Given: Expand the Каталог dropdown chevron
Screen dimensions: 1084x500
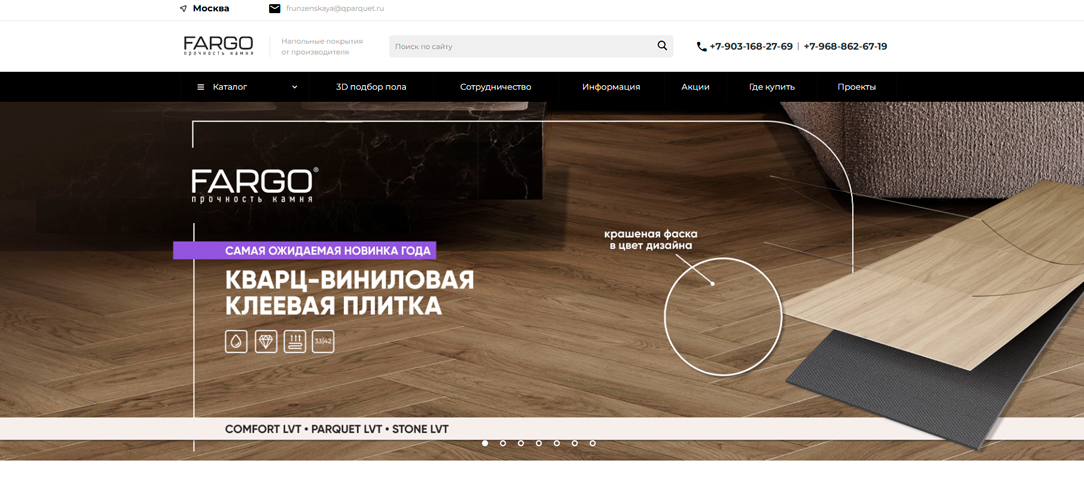Looking at the screenshot, I should pyautogui.click(x=295, y=87).
